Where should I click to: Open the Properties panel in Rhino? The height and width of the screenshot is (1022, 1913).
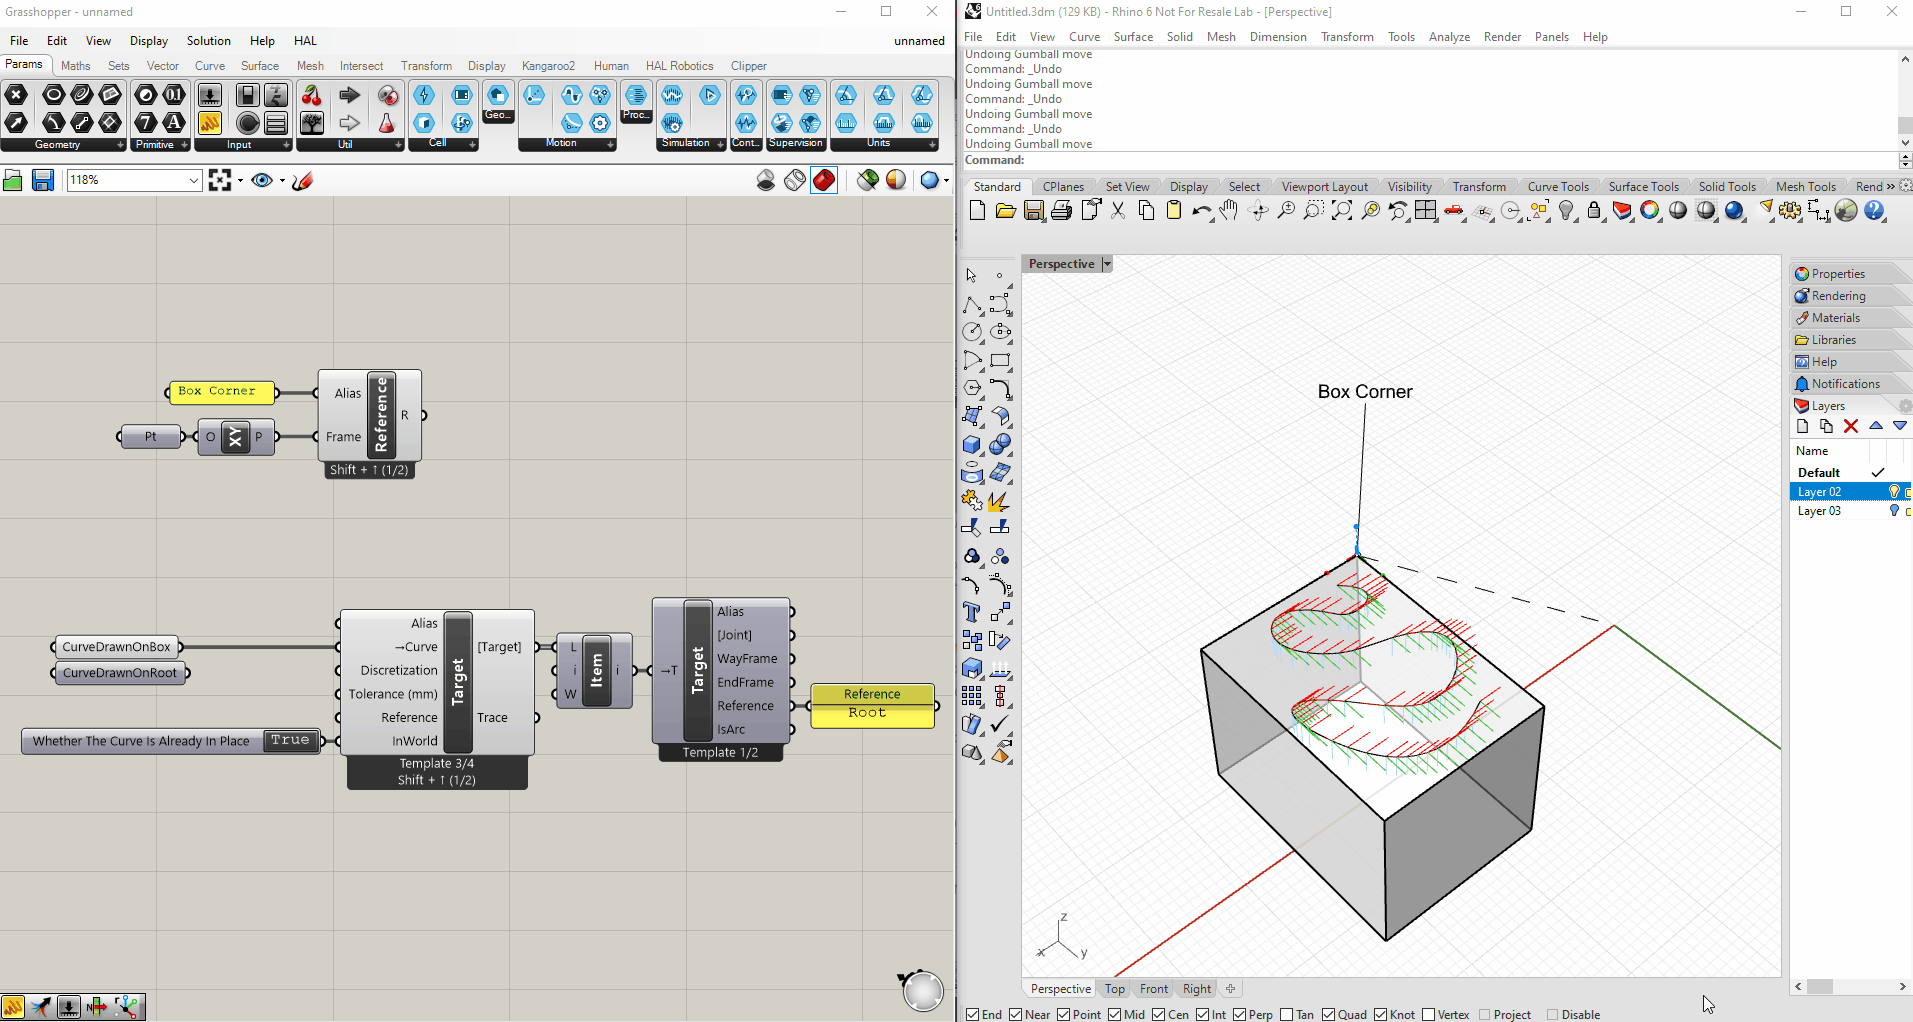(1838, 274)
